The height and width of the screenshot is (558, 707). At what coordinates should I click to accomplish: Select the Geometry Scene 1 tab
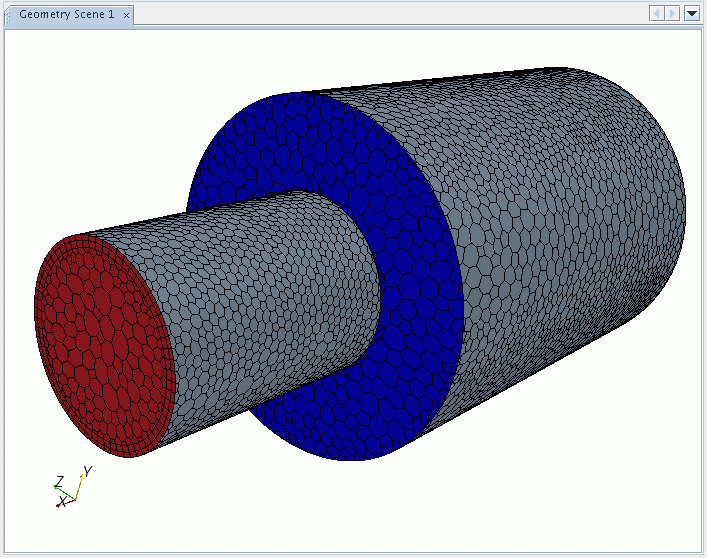(x=66, y=15)
